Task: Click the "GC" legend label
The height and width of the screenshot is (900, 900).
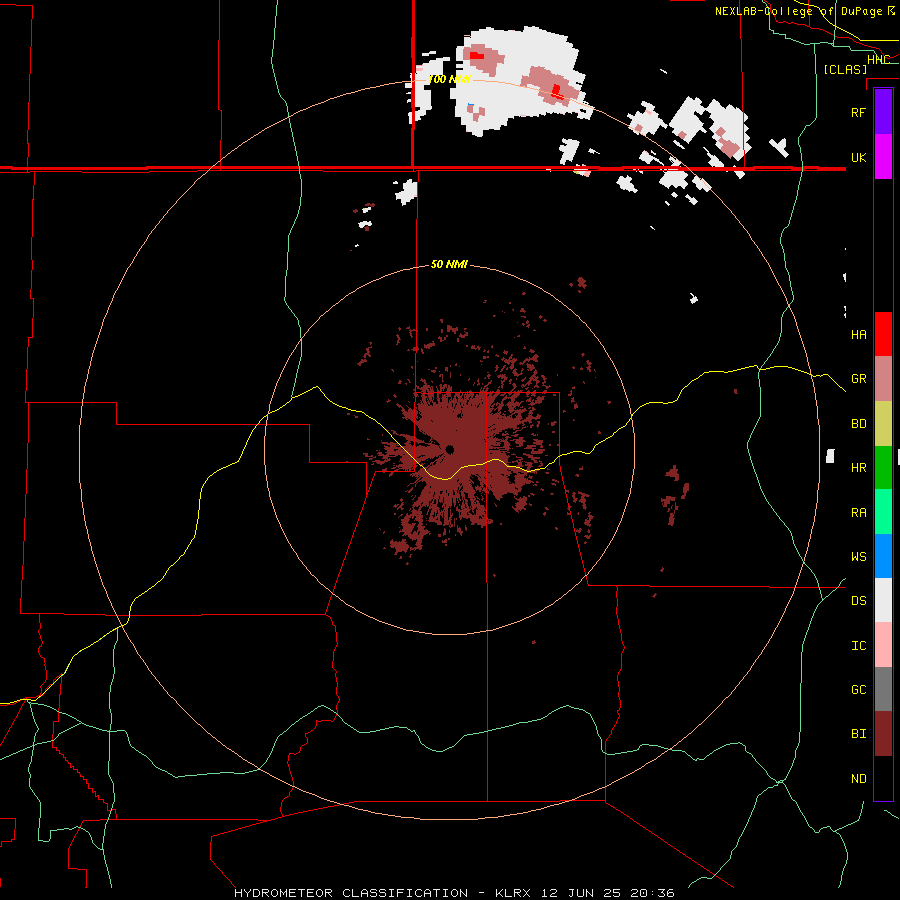Action: (x=858, y=689)
